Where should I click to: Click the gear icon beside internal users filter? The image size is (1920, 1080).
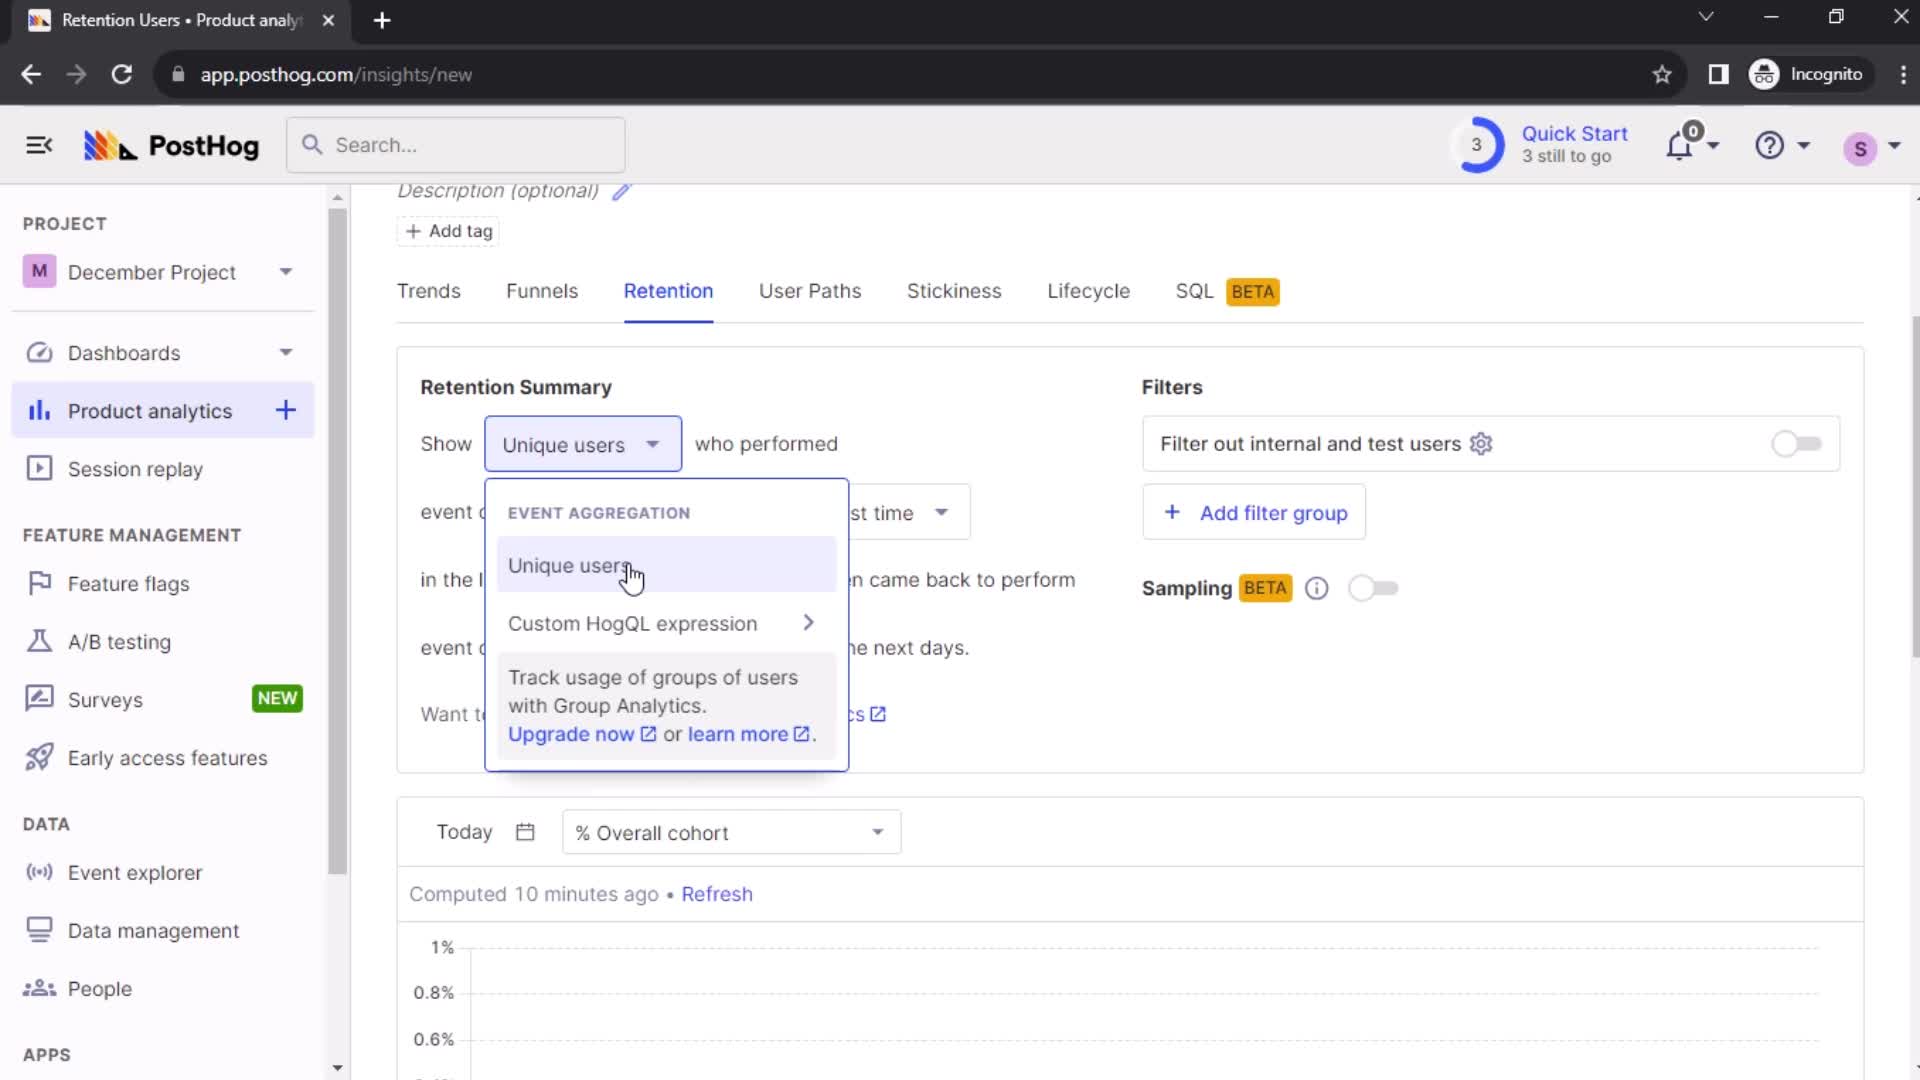click(1481, 444)
